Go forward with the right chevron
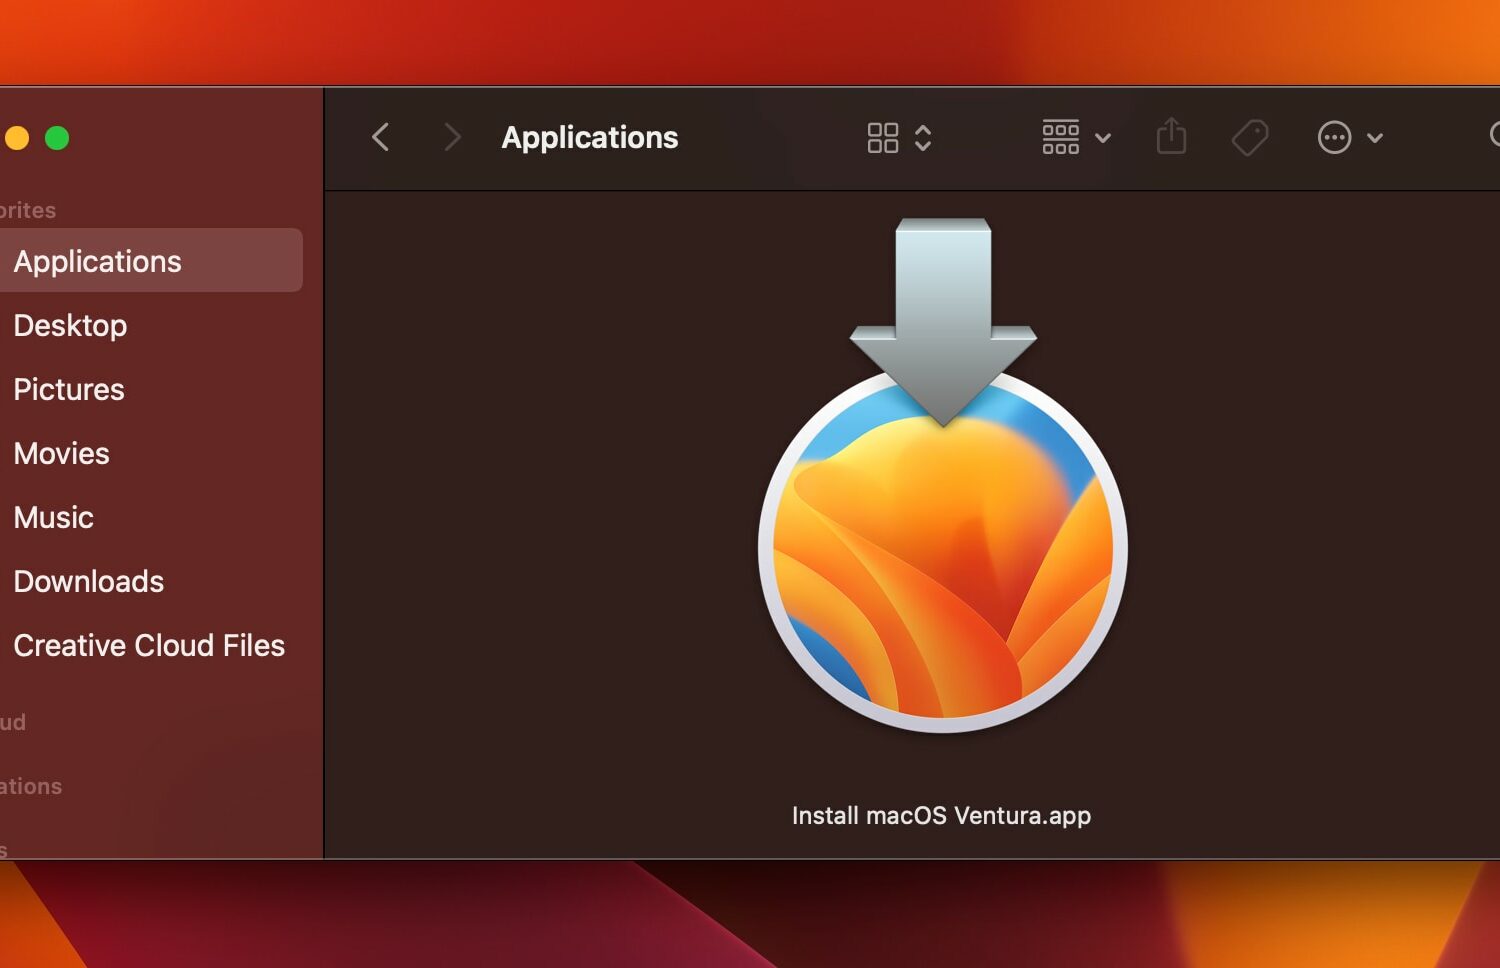Screen dimensions: 1500x968 coord(452,137)
